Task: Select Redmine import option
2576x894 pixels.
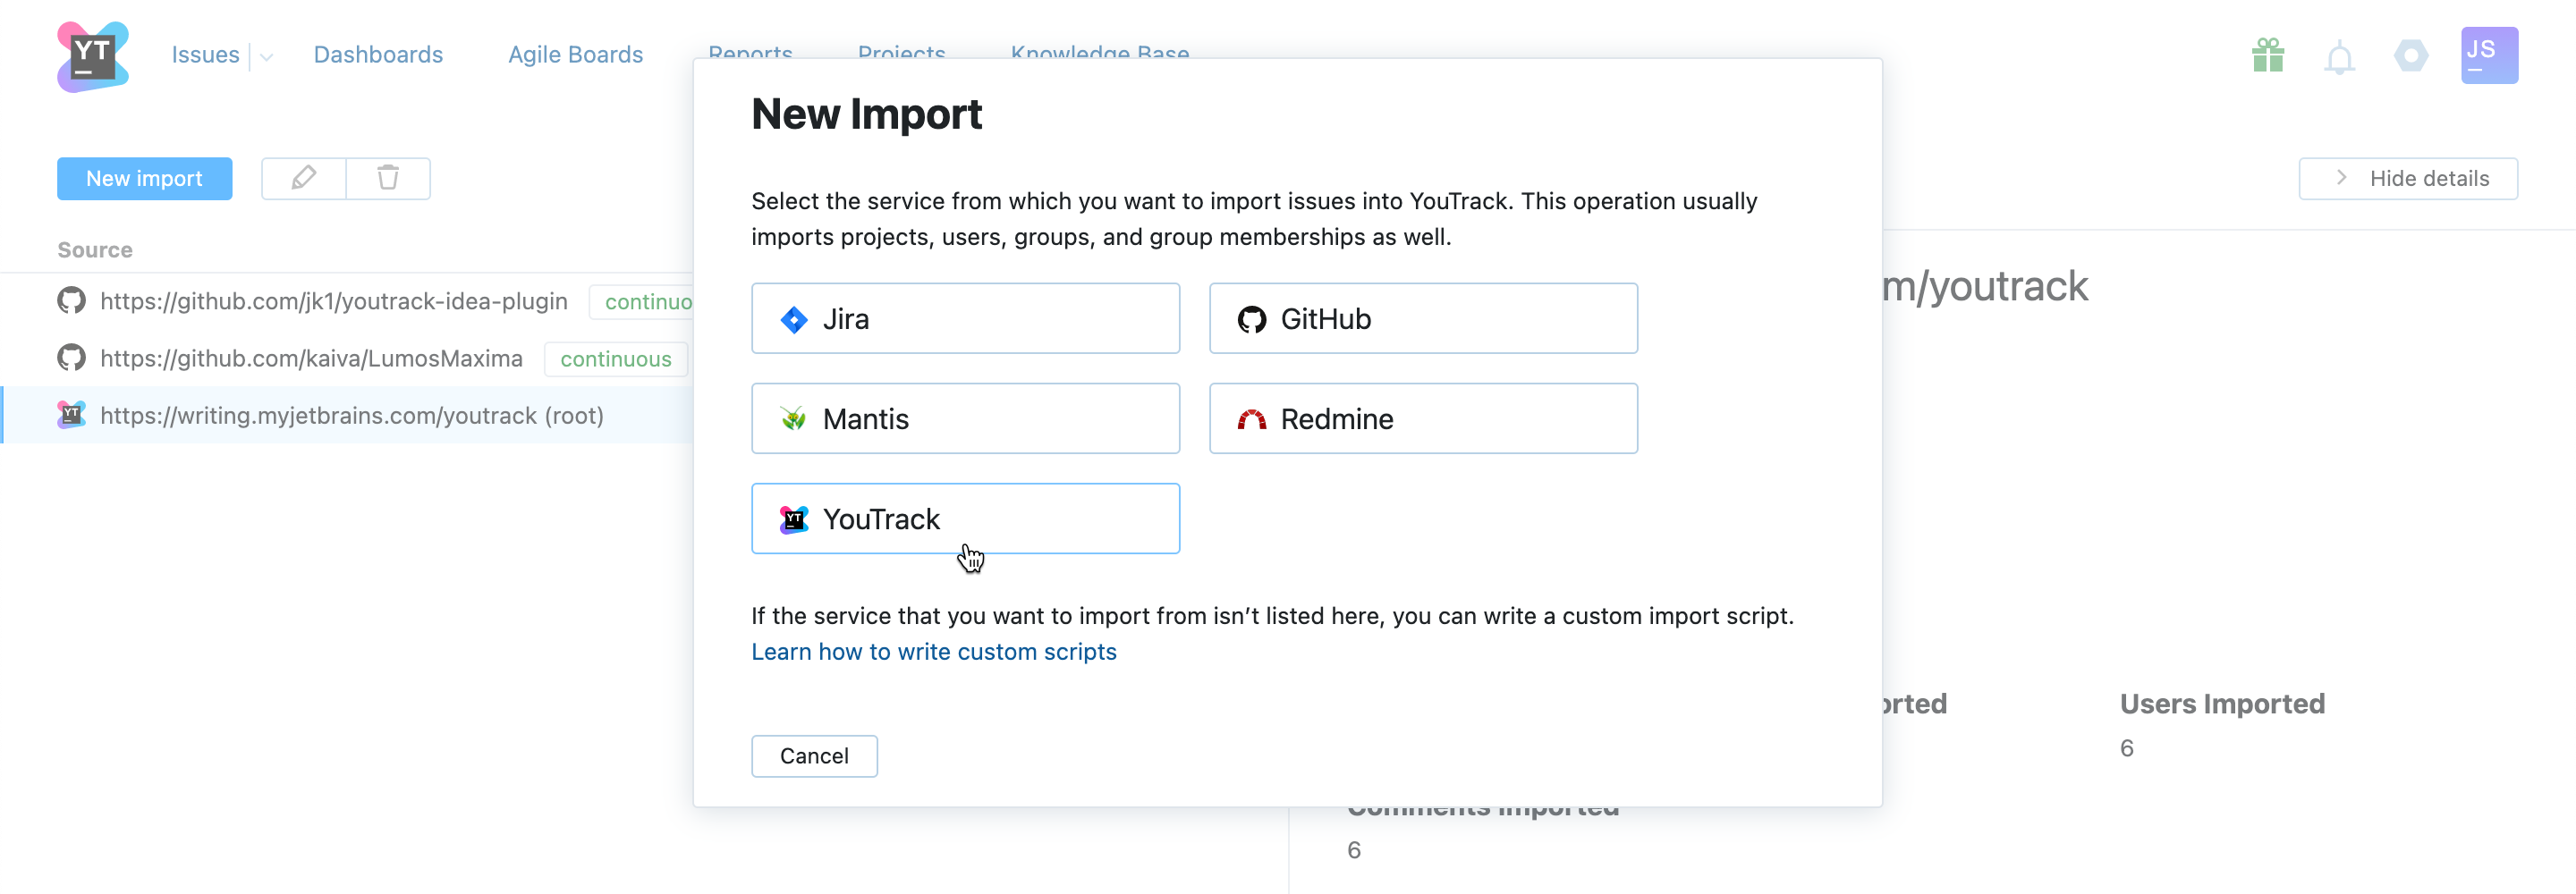Action: pyautogui.click(x=1422, y=419)
